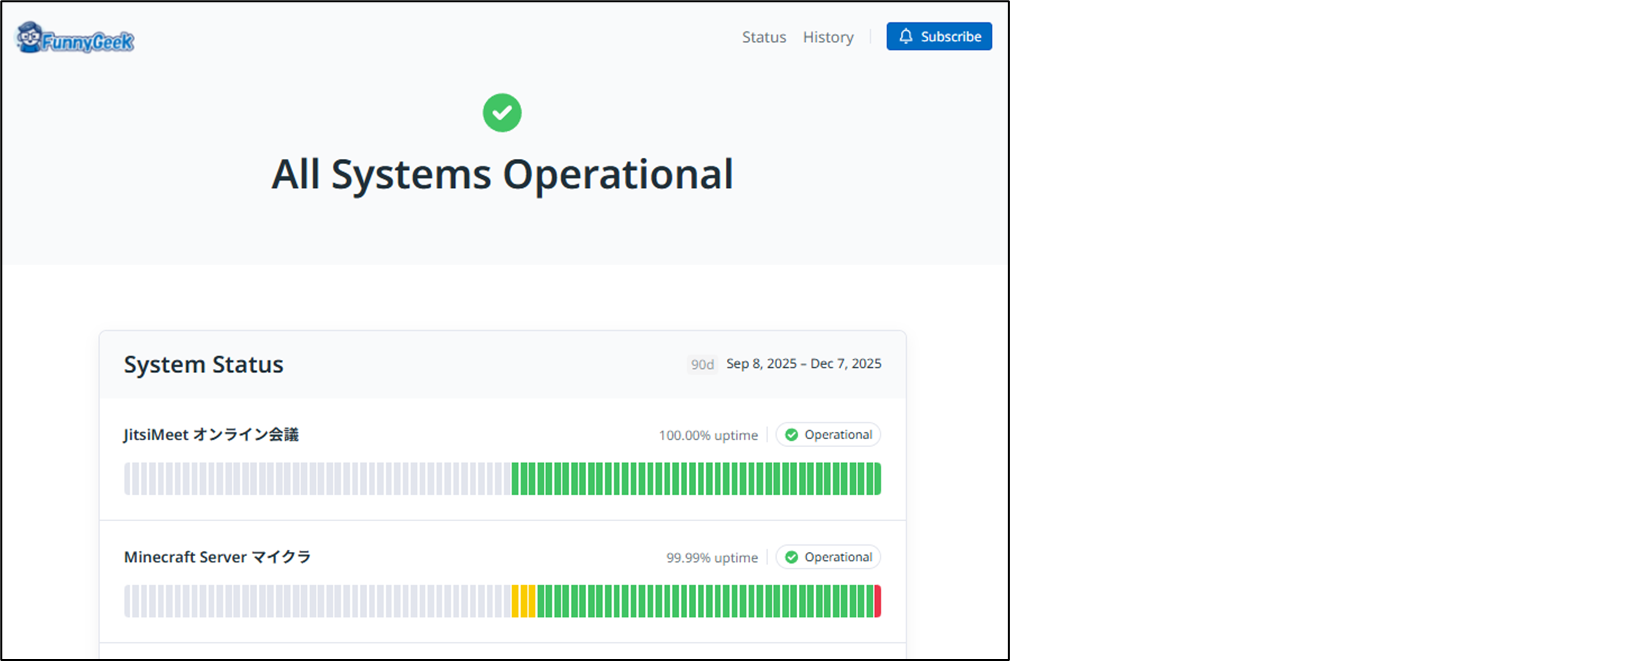Click Minecraft Server's green Operational check icon

791,557
